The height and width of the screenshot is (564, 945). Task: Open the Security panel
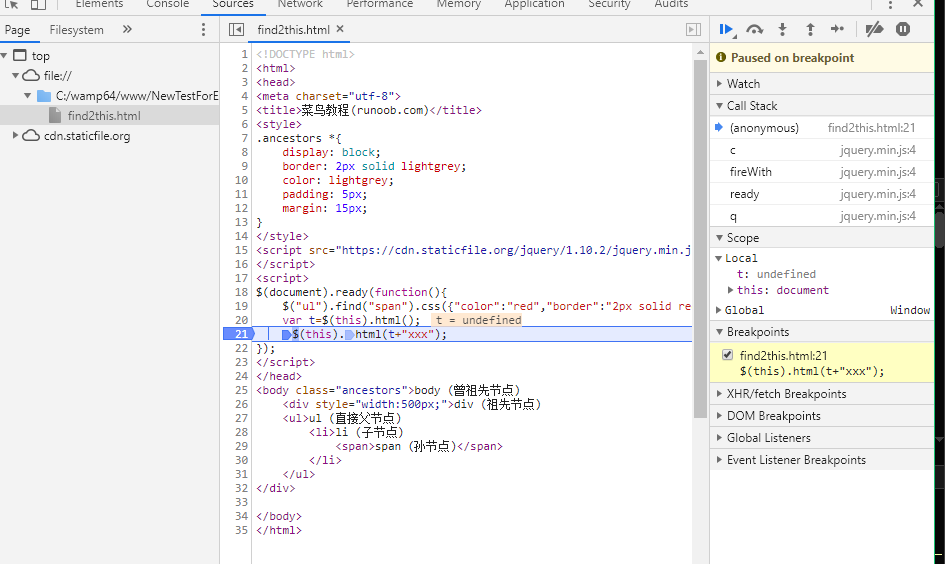pos(609,4)
